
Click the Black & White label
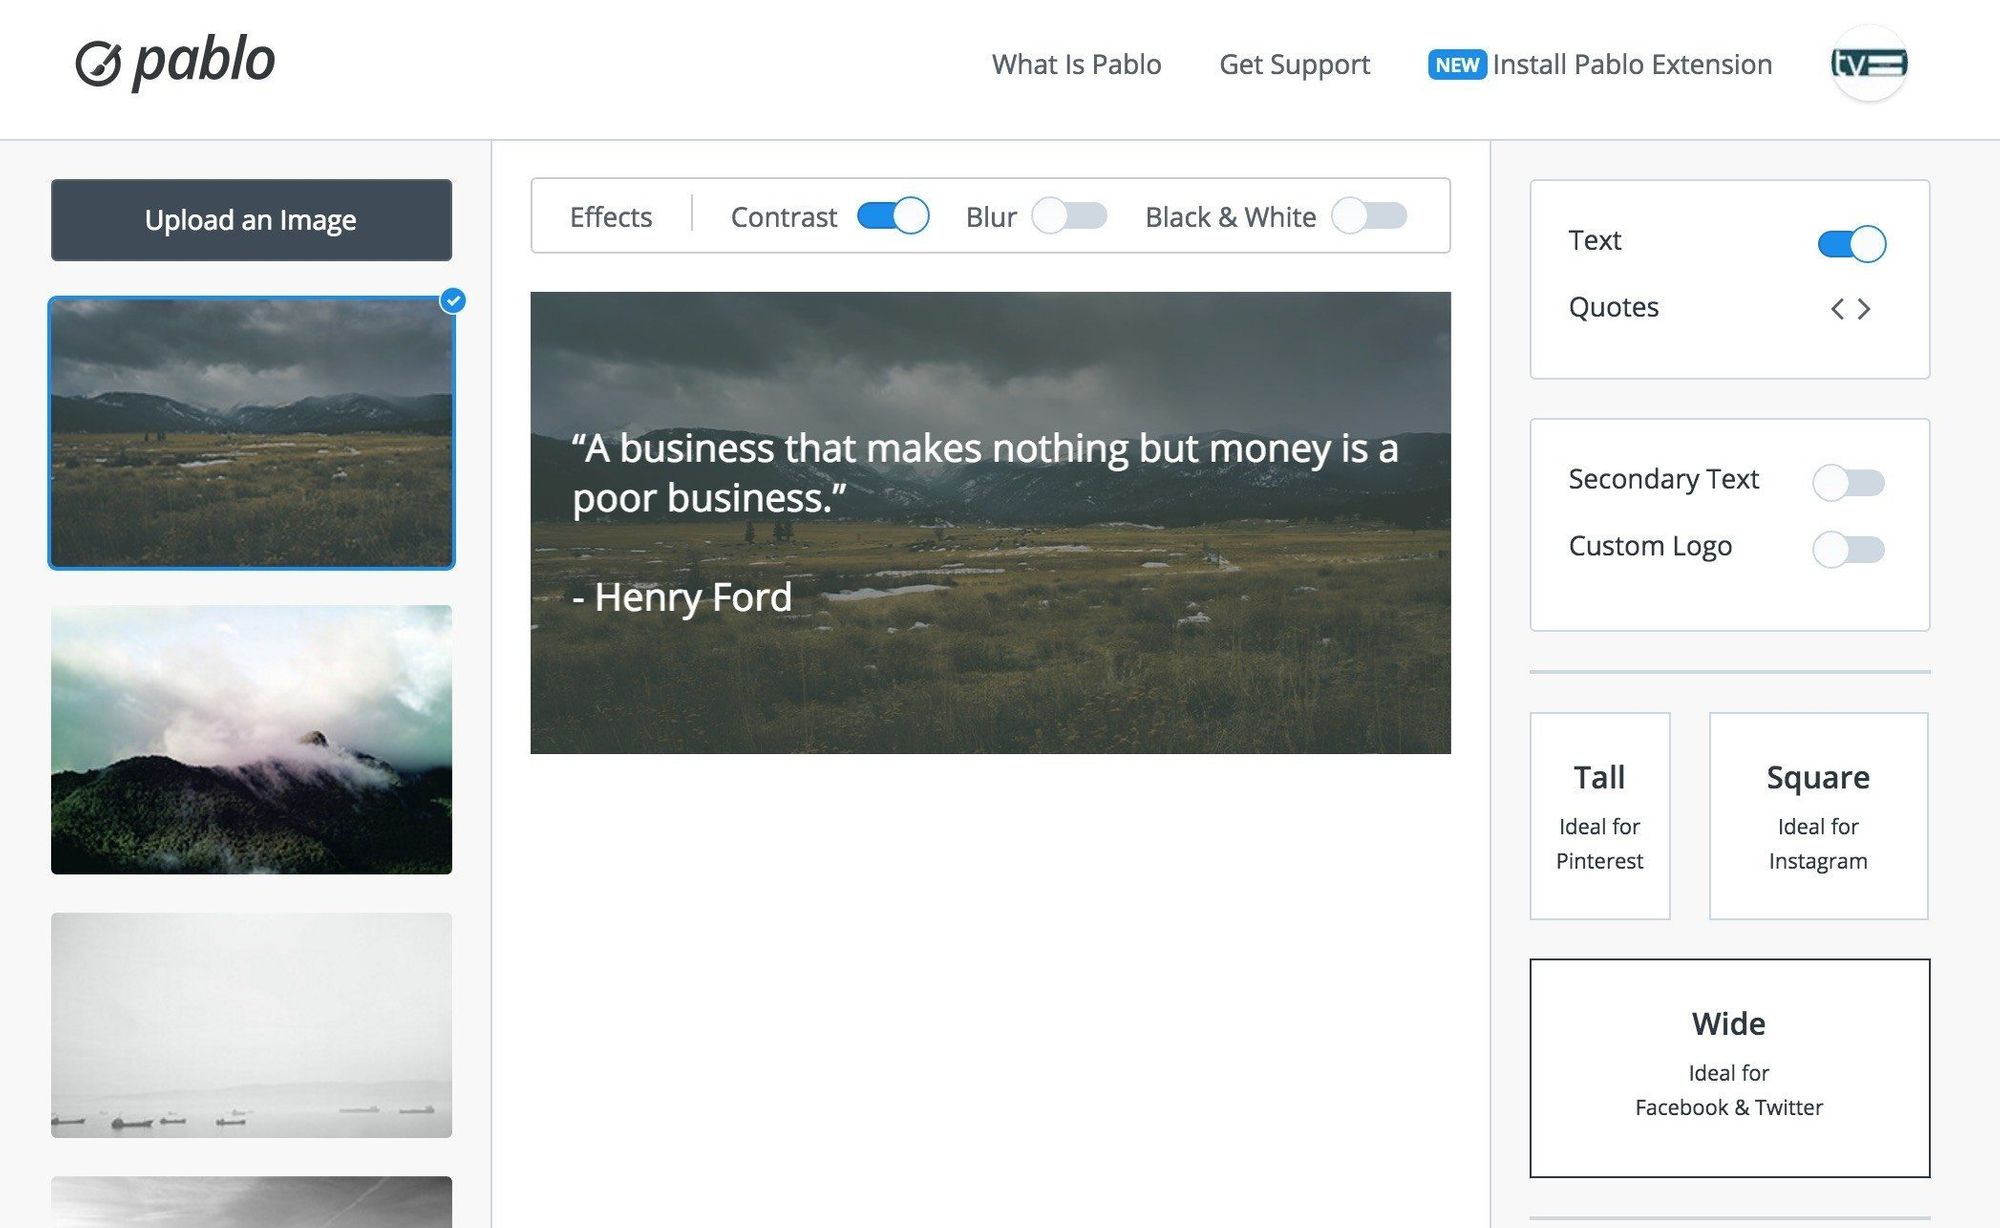pyautogui.click(x=1230, y=217)
